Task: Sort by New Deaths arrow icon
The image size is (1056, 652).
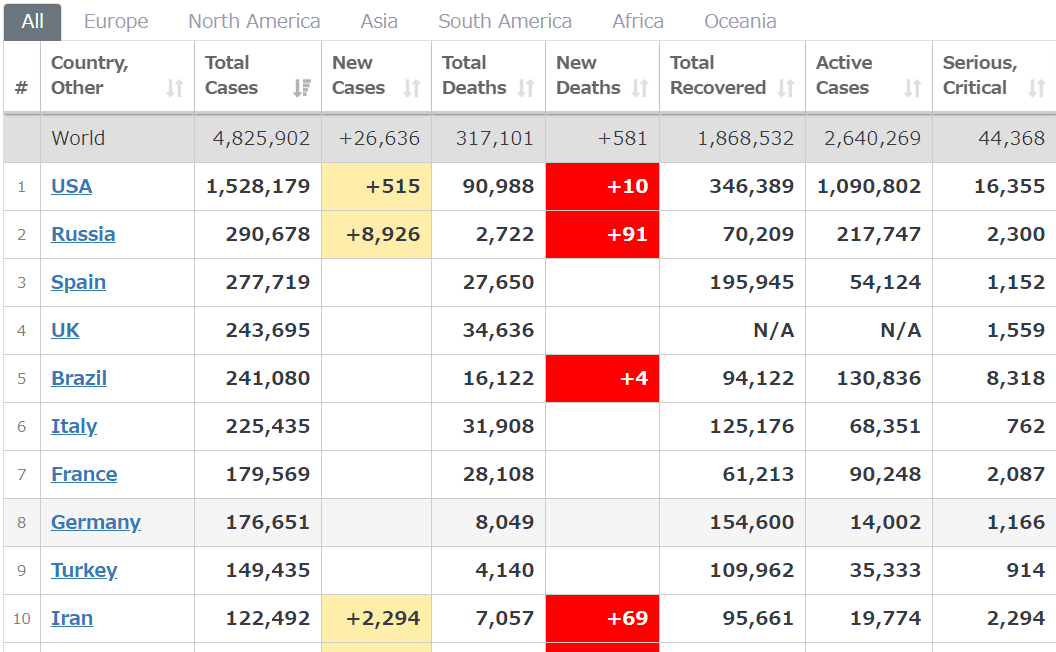Action: click(x=640, y=88)
